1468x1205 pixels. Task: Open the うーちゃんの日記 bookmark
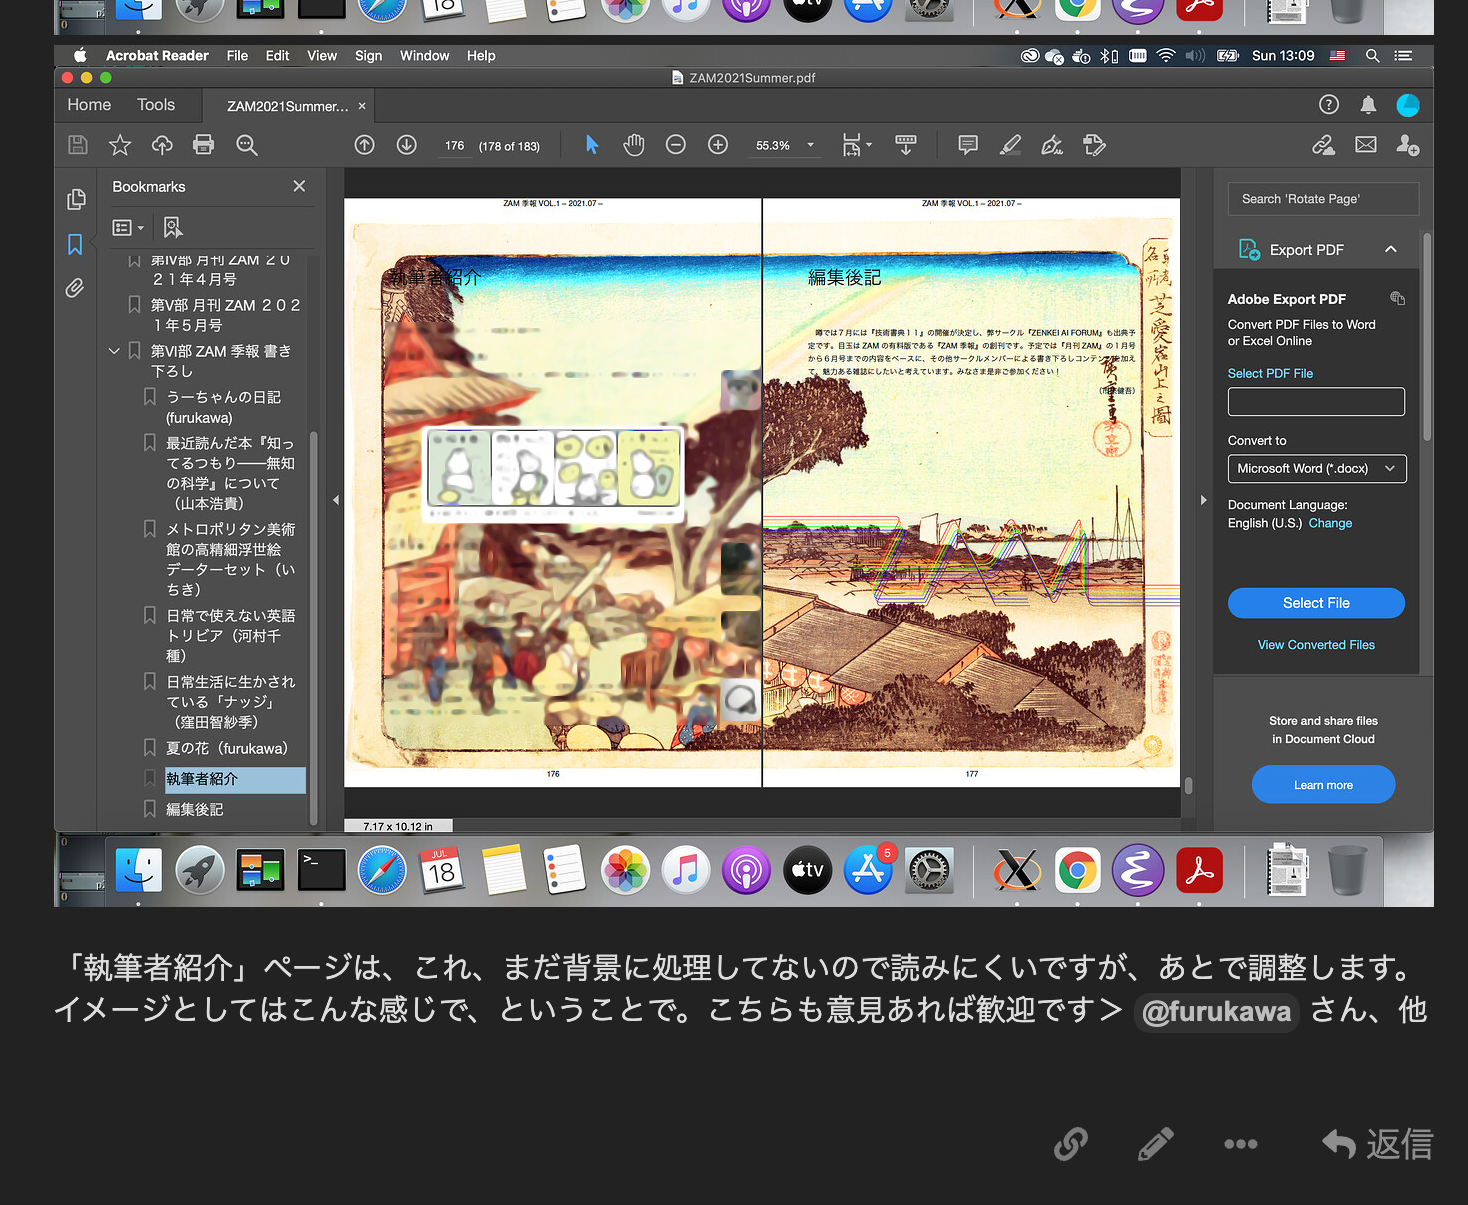224,407
